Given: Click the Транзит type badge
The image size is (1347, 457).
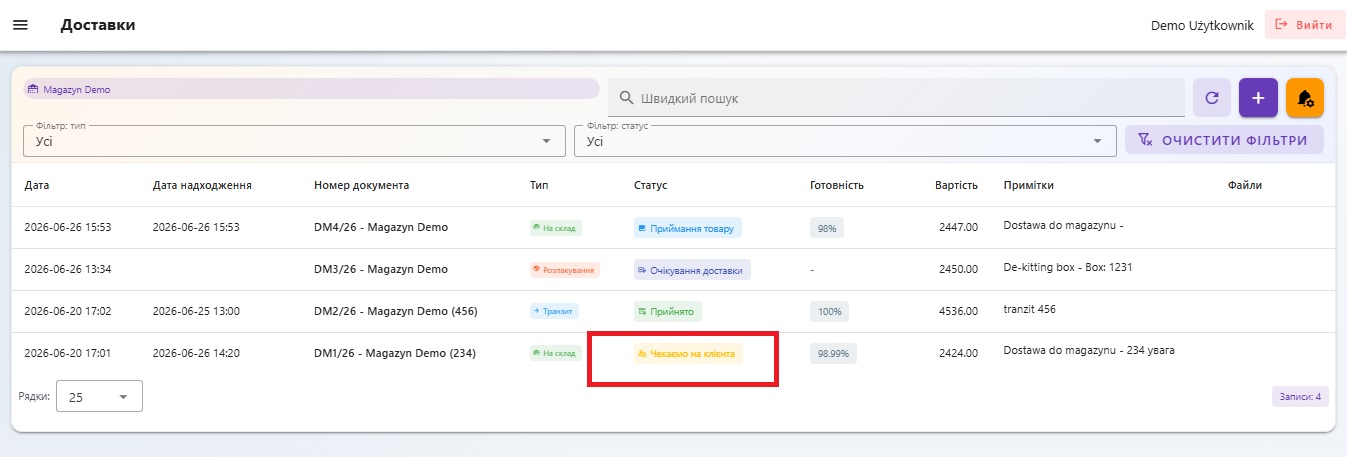Looking at the screenshot, I should (554, 311).
